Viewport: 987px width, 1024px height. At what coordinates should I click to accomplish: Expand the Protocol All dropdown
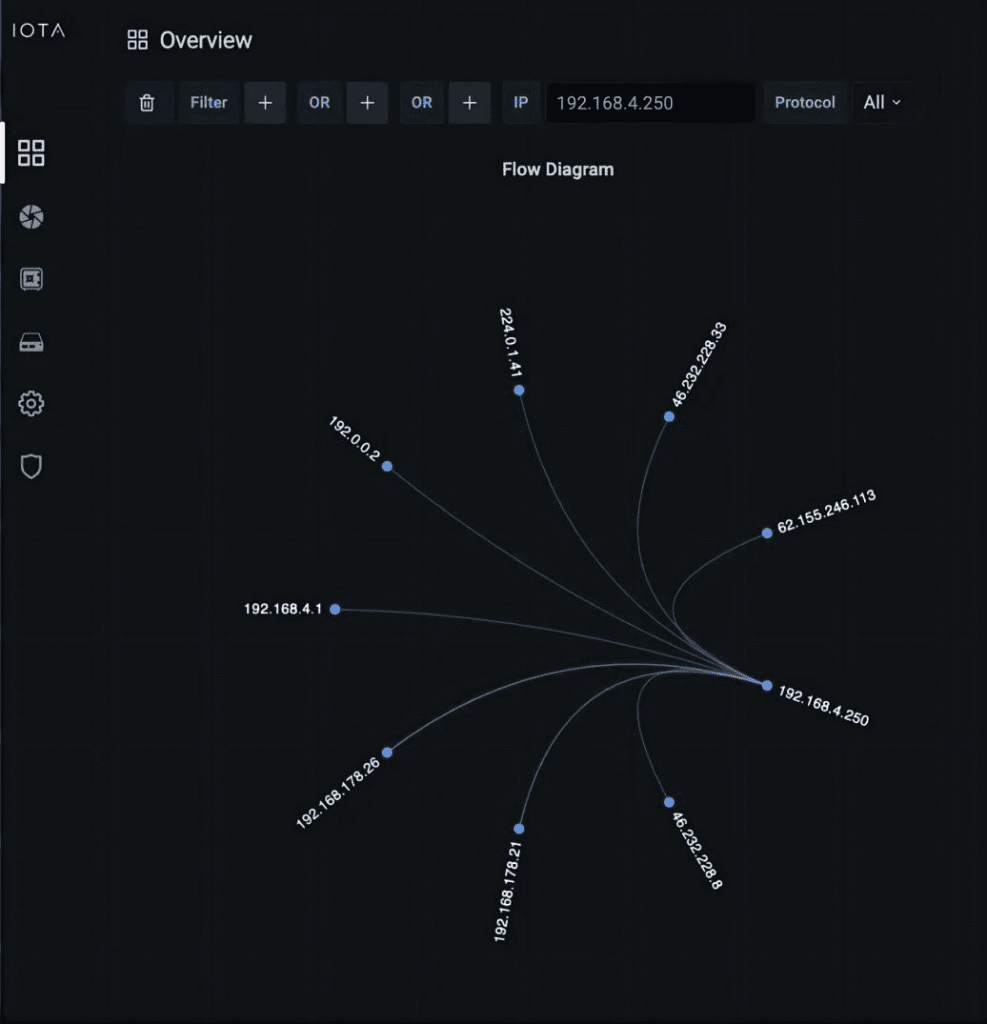[x=881, y=102]
